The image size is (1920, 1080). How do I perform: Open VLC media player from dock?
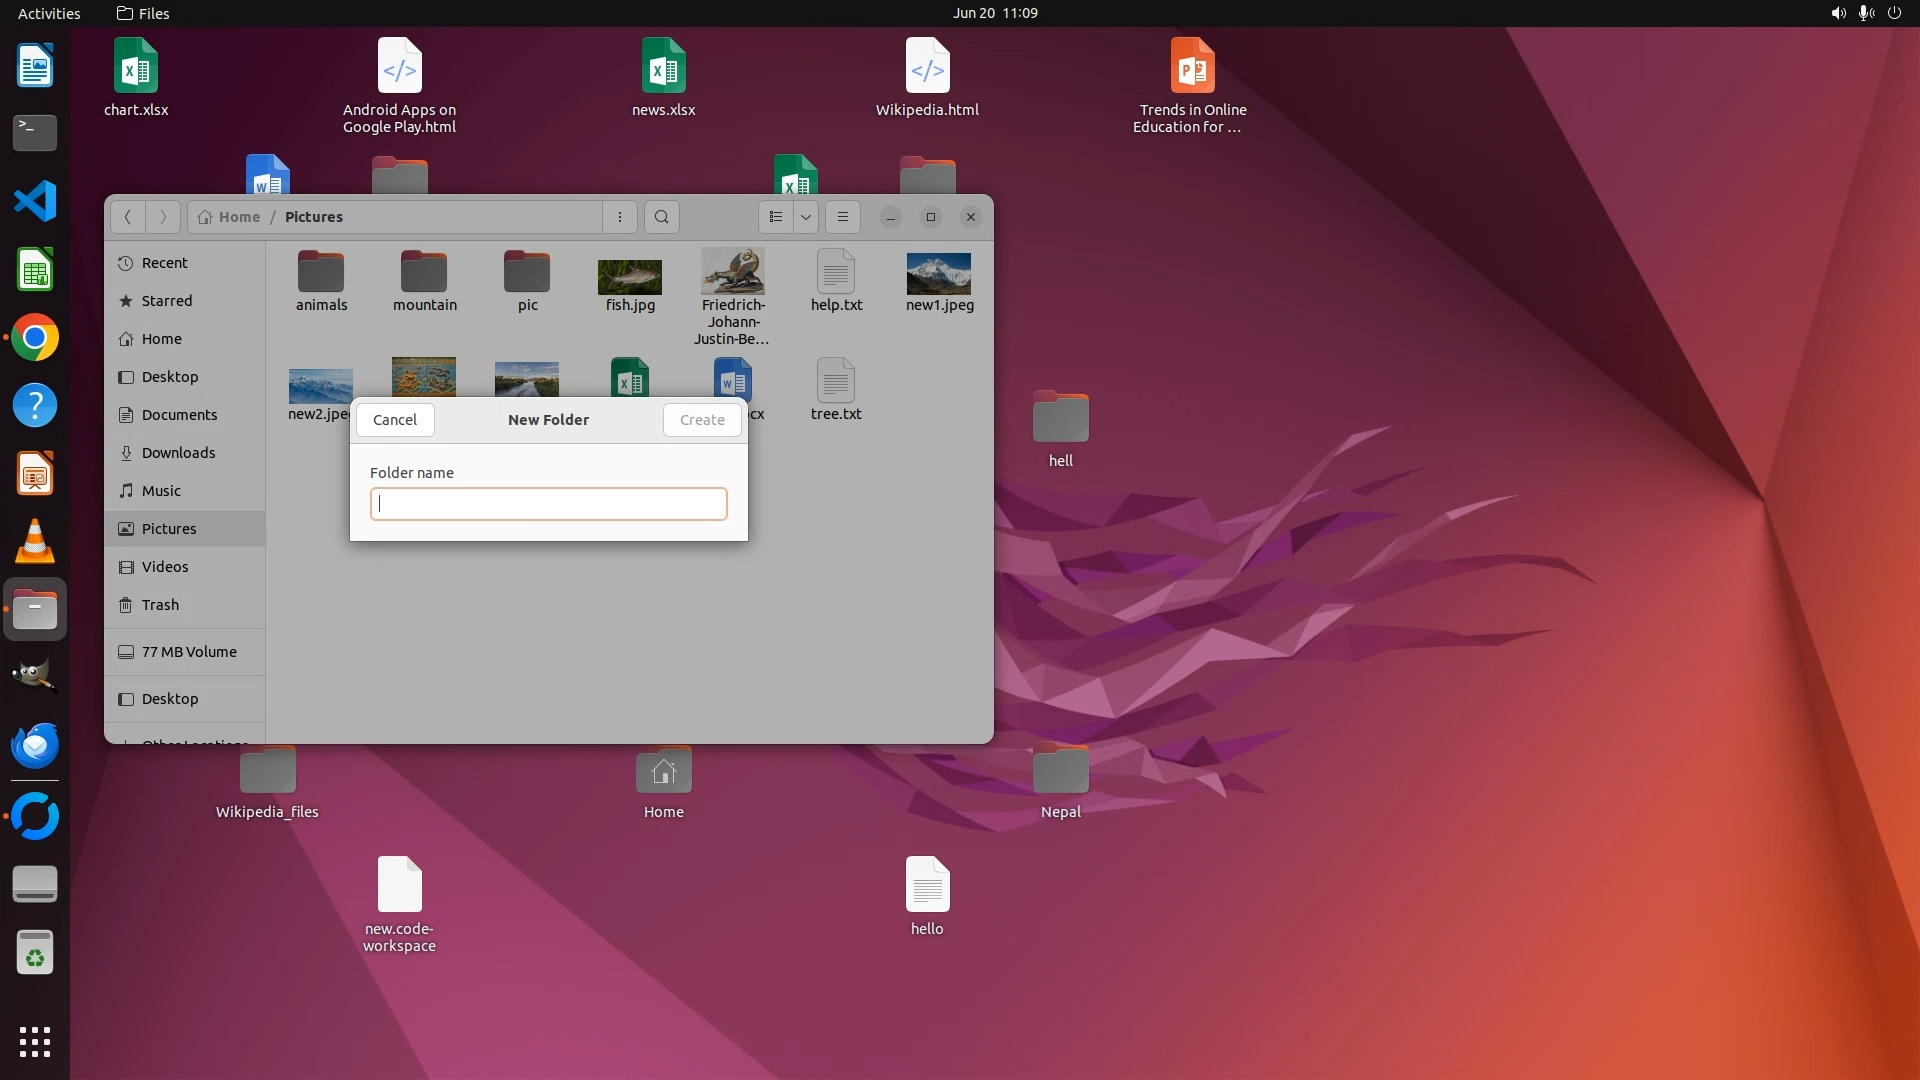(x=35, y=542)
